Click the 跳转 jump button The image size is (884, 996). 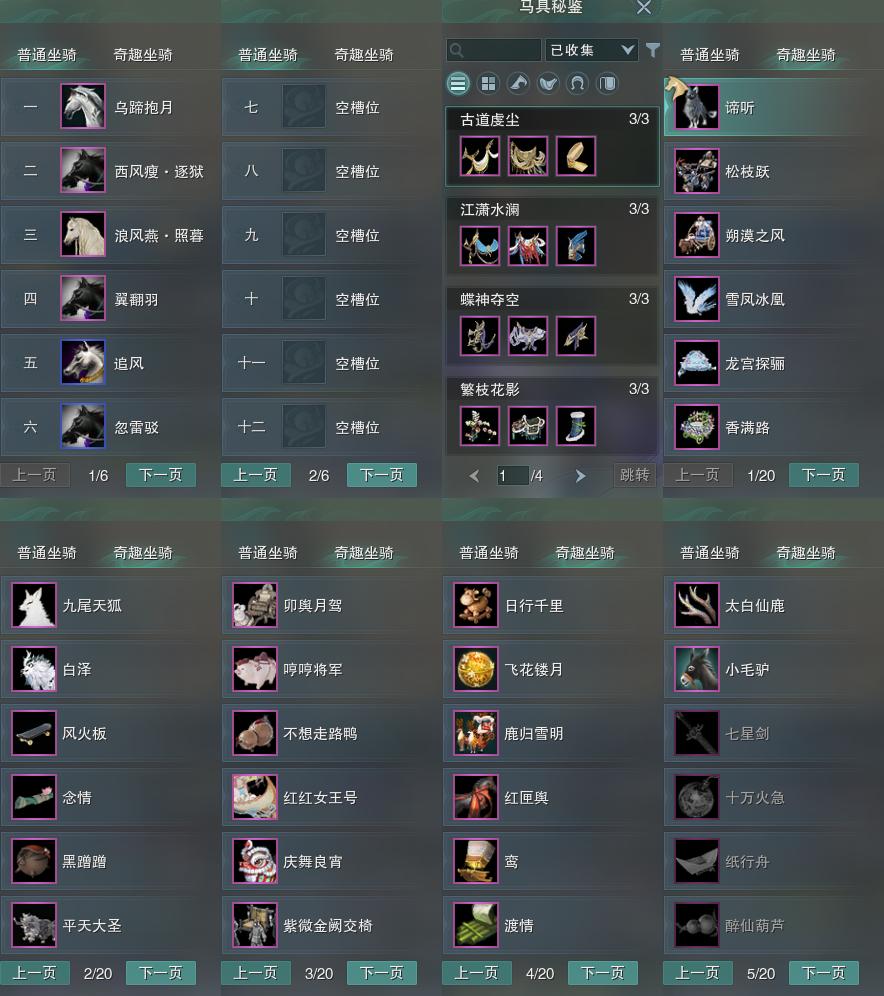[x=634, y=475]
